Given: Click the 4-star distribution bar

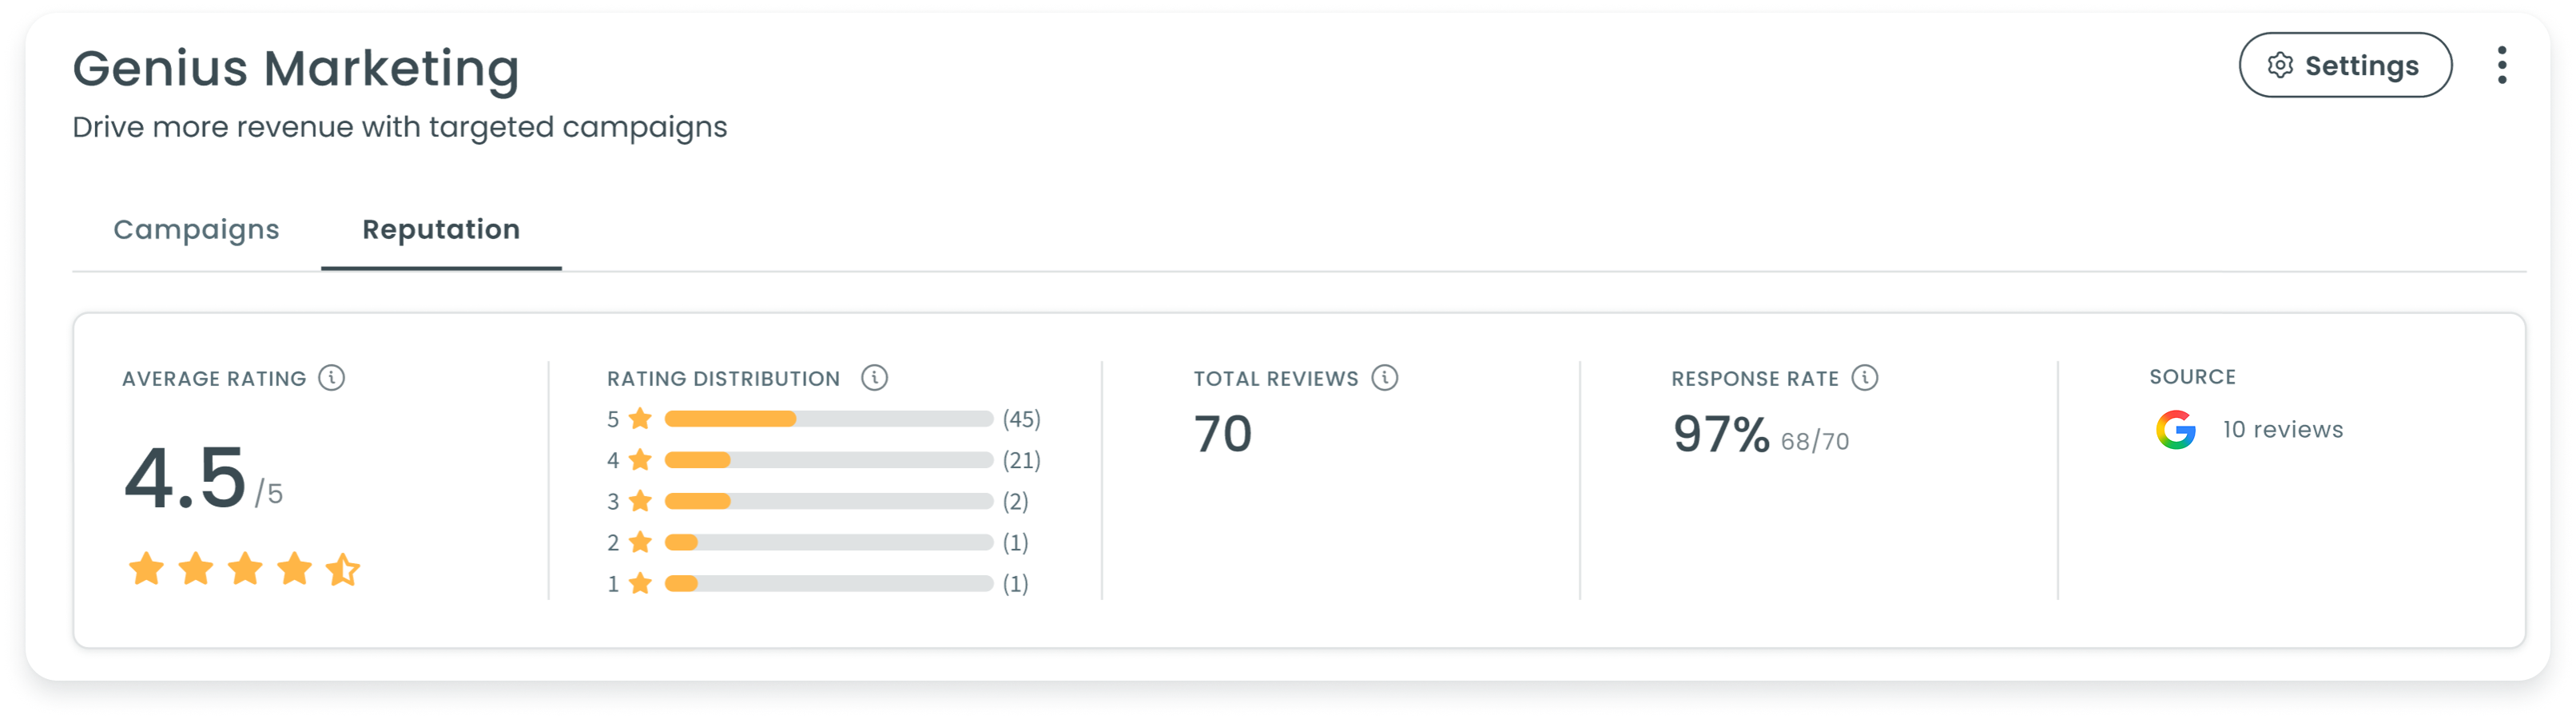Looking at the screenshot, I should tap(828, 460).
